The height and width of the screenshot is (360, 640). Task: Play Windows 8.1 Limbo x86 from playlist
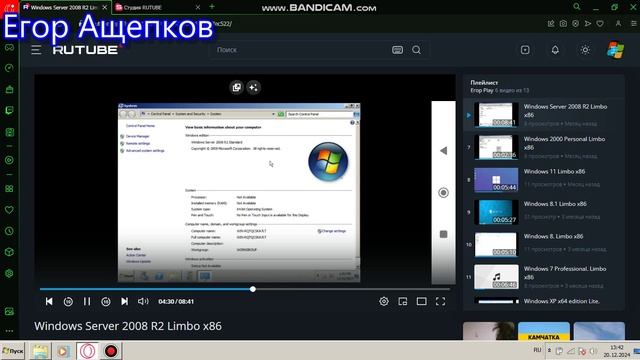[x=555, y=204]
